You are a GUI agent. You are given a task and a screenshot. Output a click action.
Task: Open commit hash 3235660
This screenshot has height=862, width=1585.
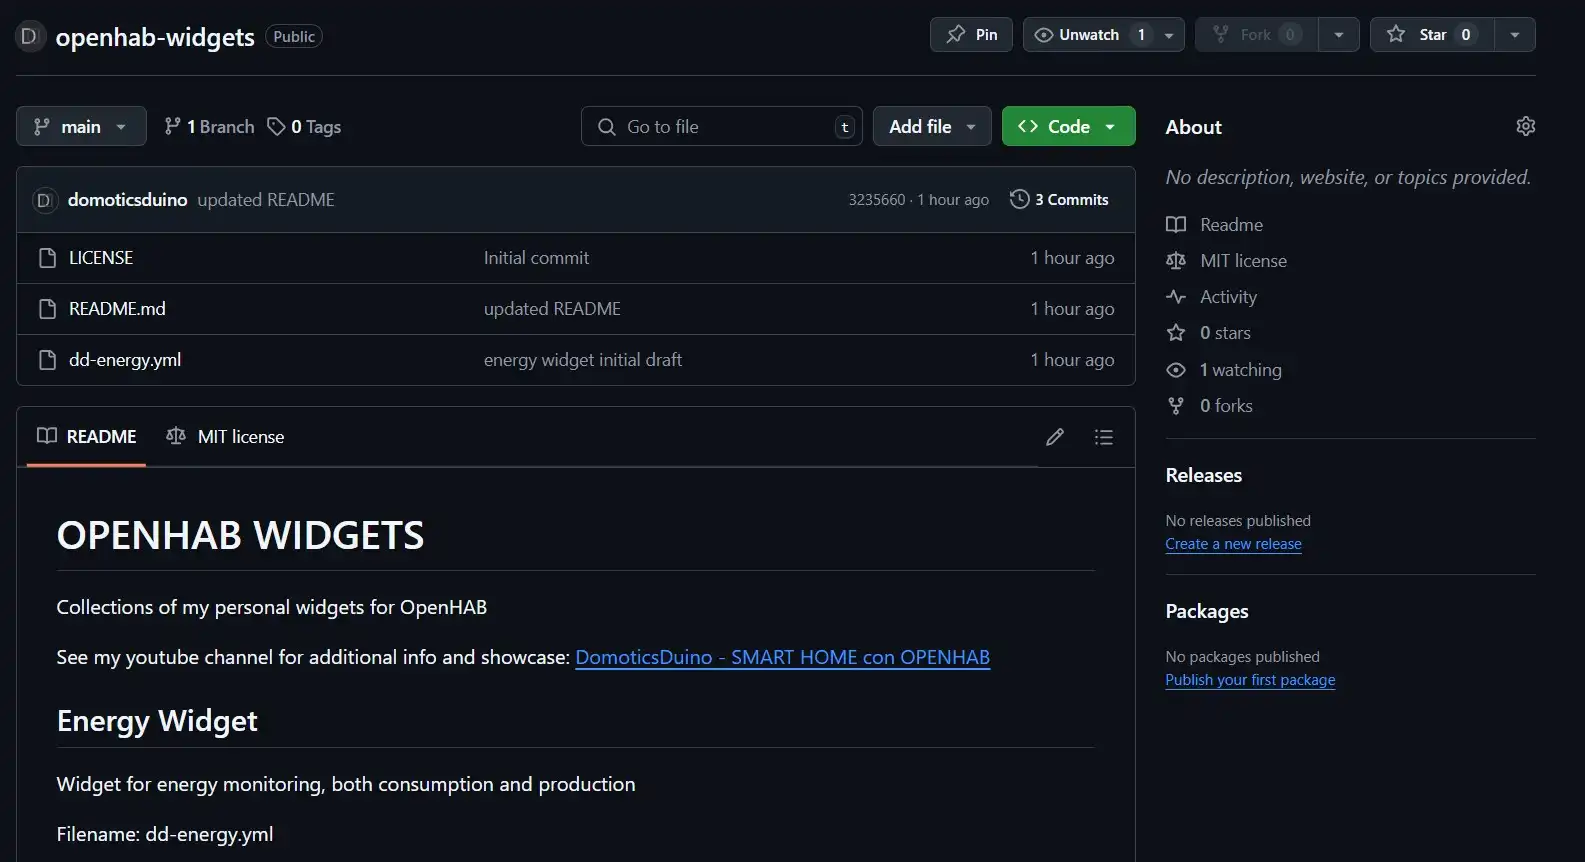[876, 200]
